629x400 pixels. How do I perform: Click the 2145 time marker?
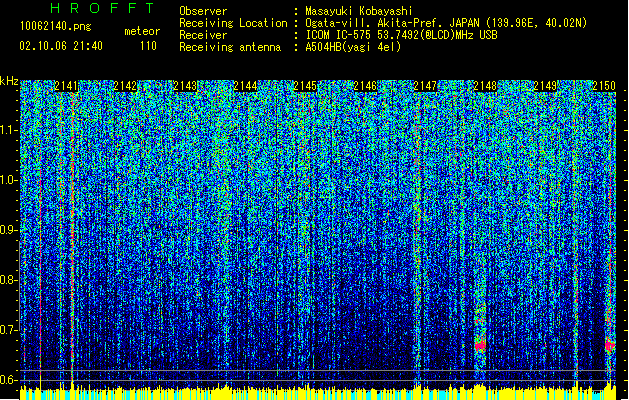[305, 86]
